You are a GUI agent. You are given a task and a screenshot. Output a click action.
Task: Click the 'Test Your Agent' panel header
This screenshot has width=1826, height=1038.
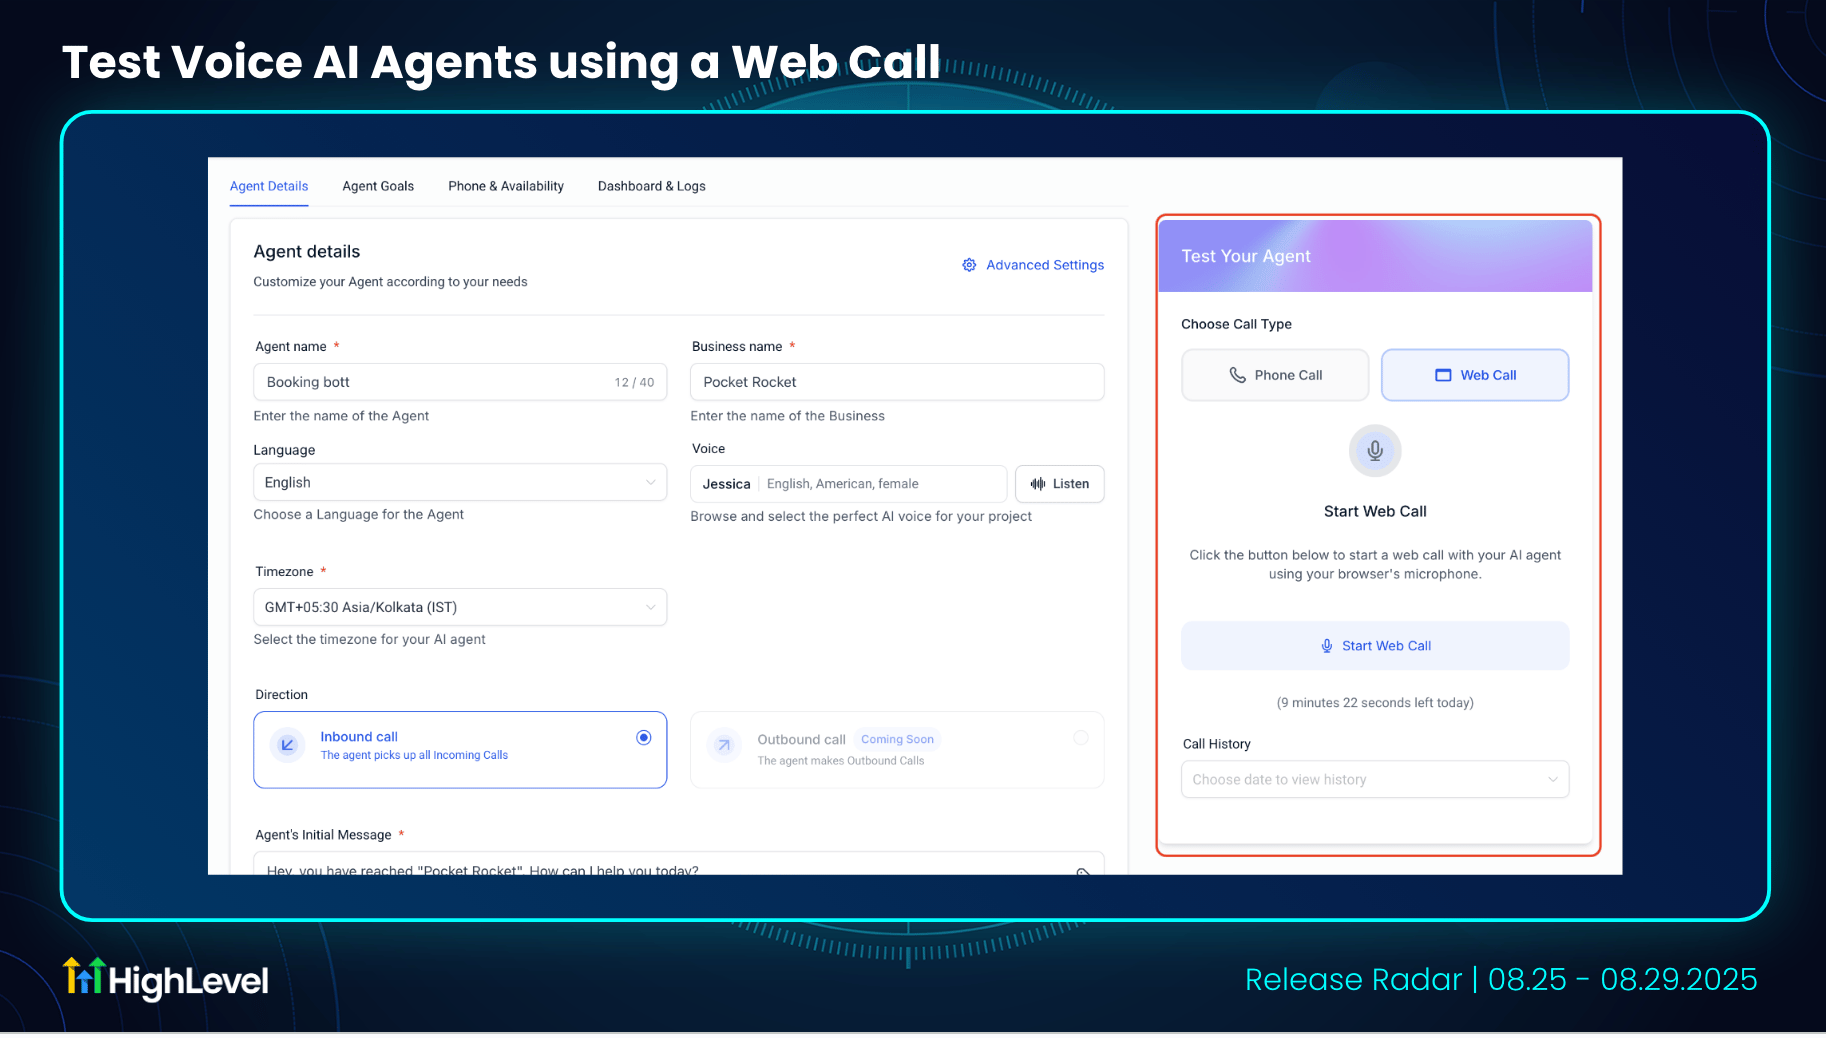[1375, 256]
